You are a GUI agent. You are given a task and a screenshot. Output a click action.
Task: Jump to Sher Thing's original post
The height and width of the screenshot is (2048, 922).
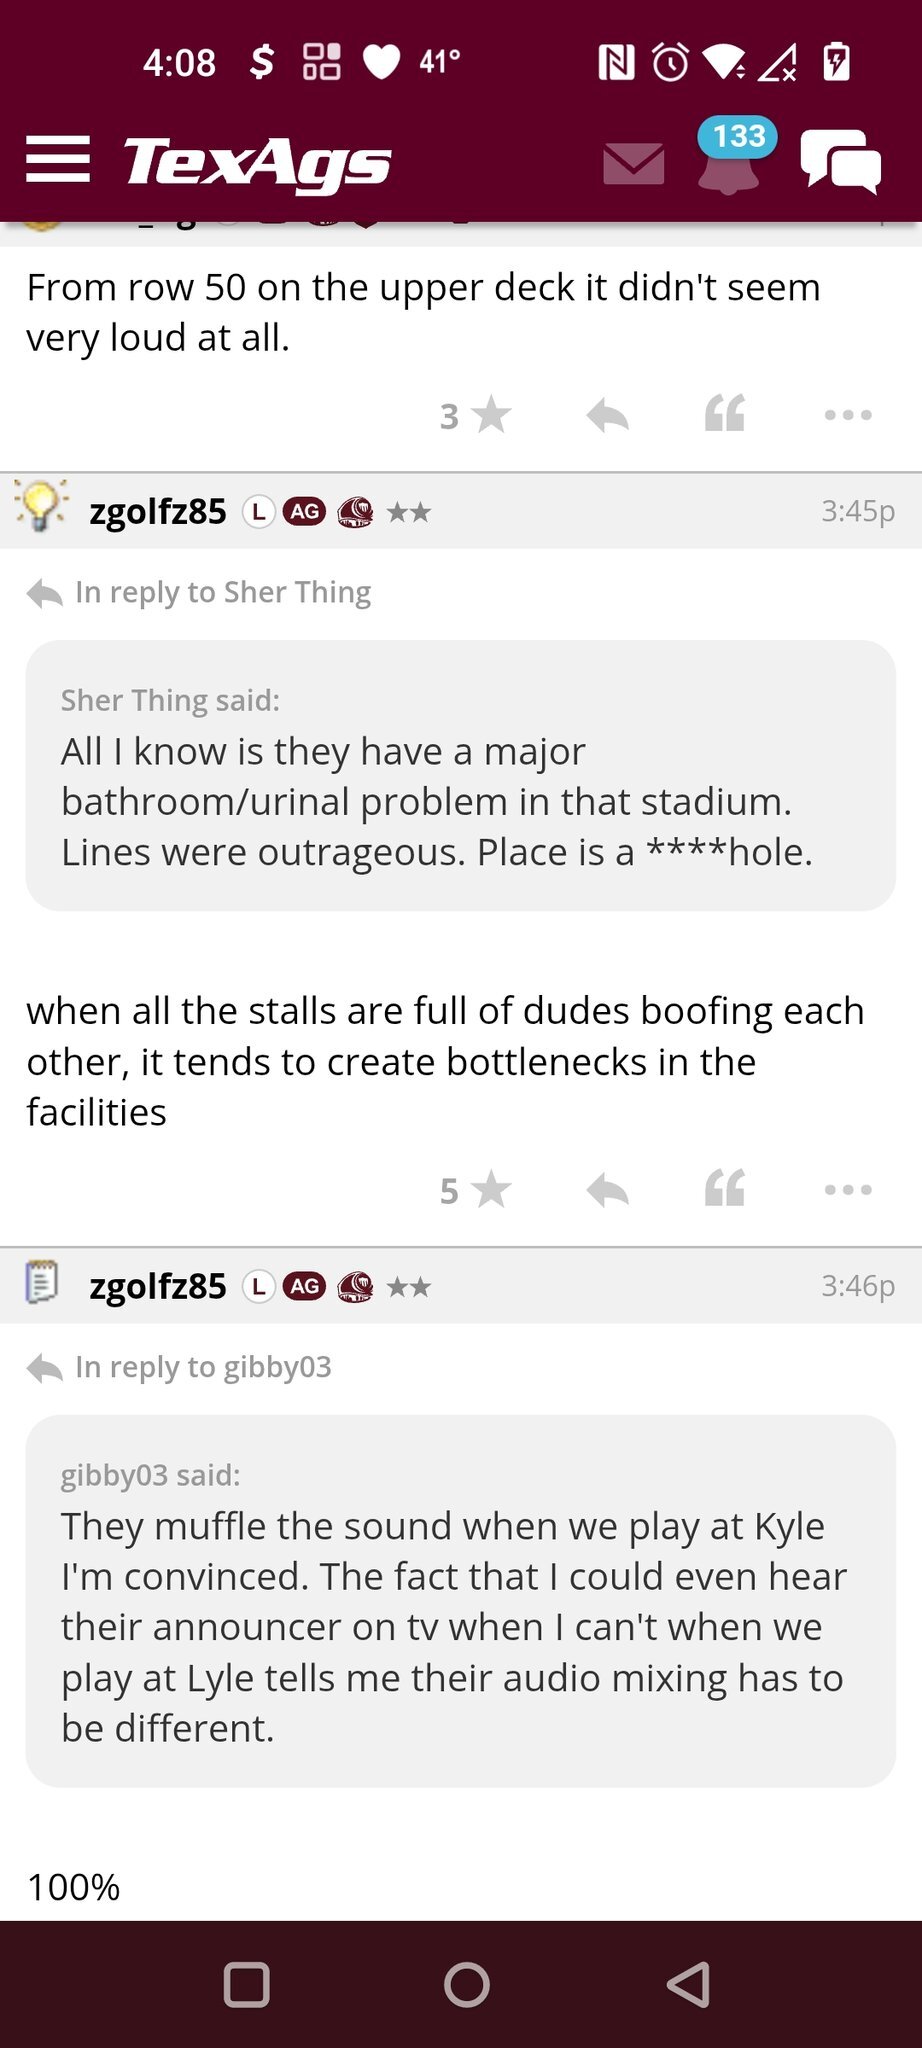(x=222, y=593)
